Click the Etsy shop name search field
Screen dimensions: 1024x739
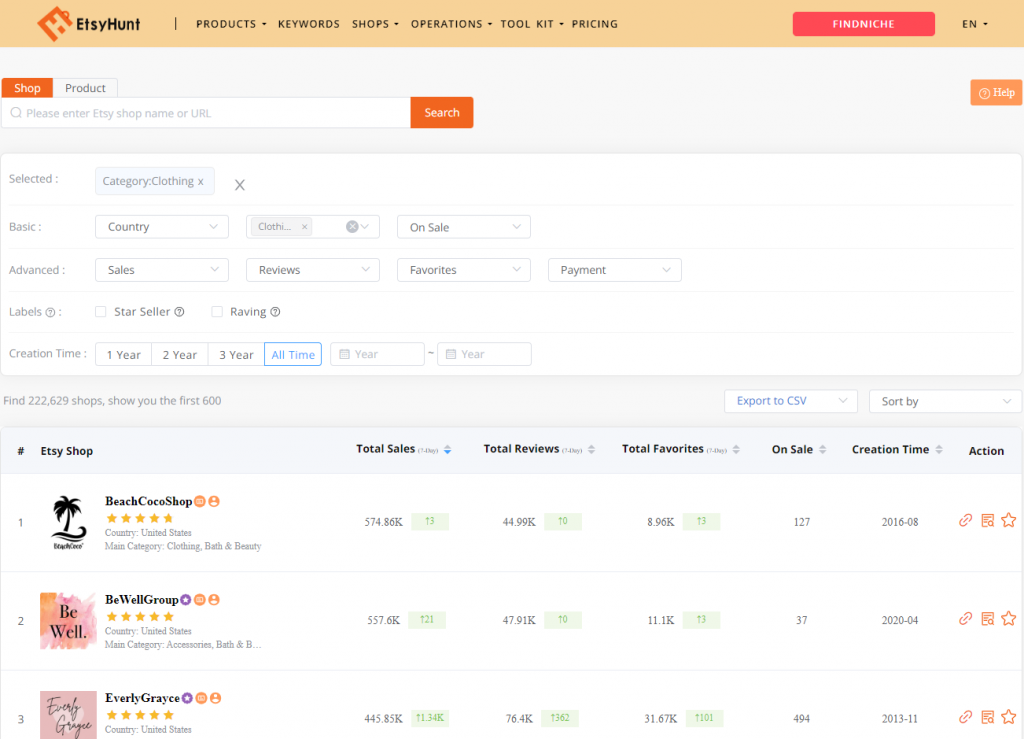click(x=210, y=113)
